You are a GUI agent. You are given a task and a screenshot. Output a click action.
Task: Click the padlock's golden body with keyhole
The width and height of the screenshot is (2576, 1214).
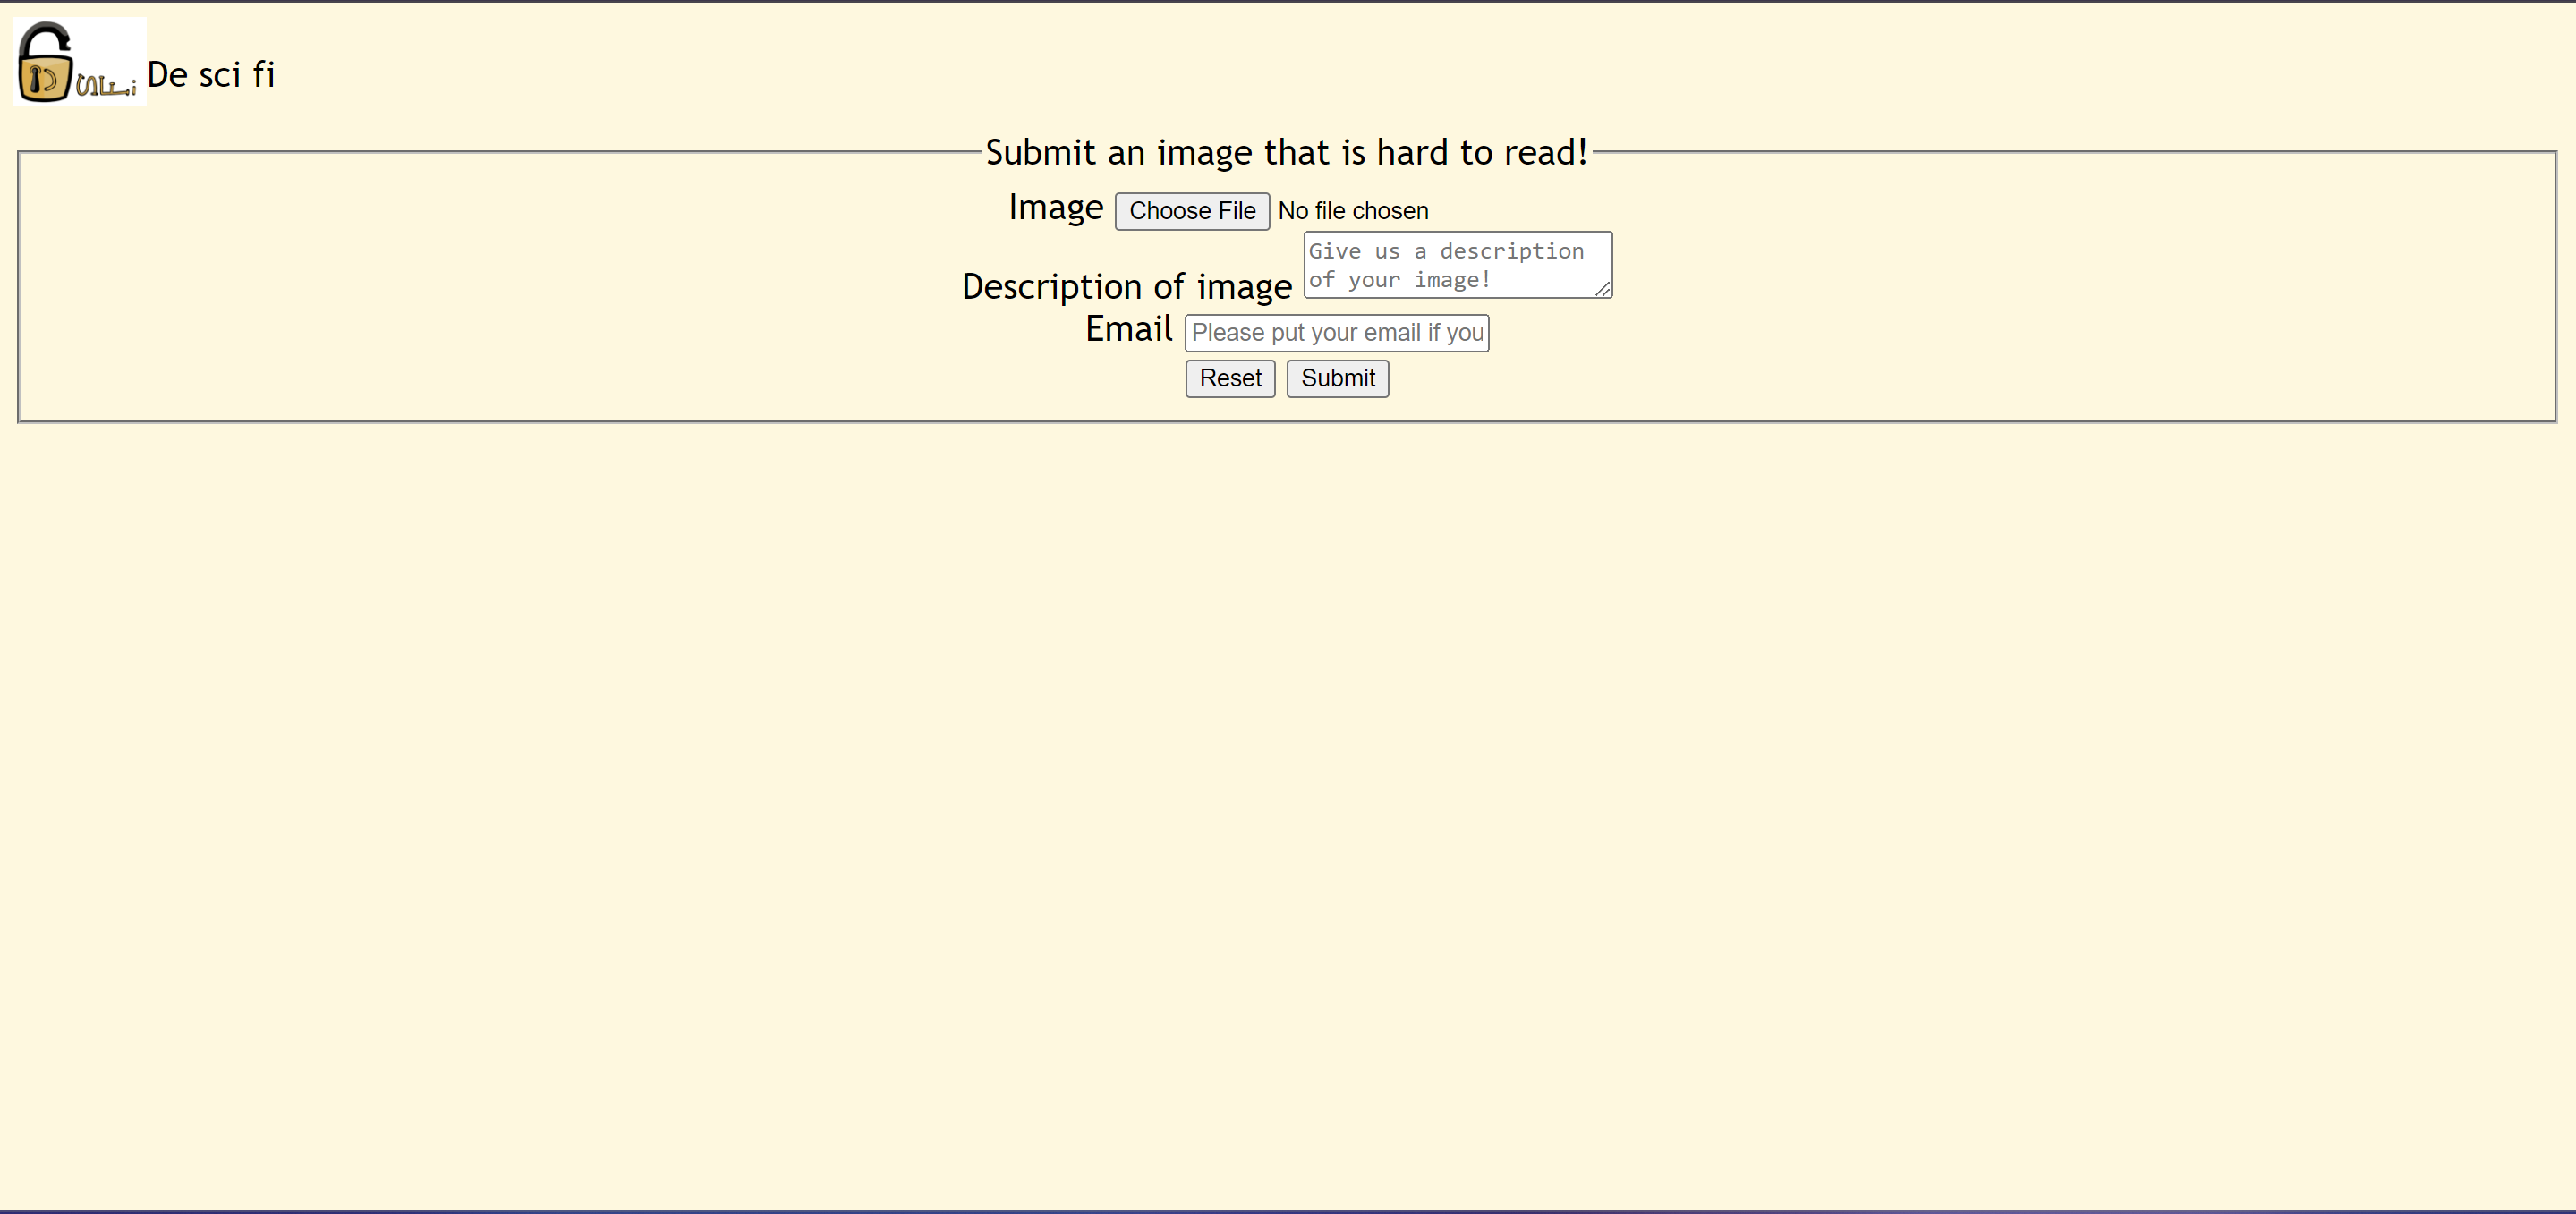(x=43, y=80)
